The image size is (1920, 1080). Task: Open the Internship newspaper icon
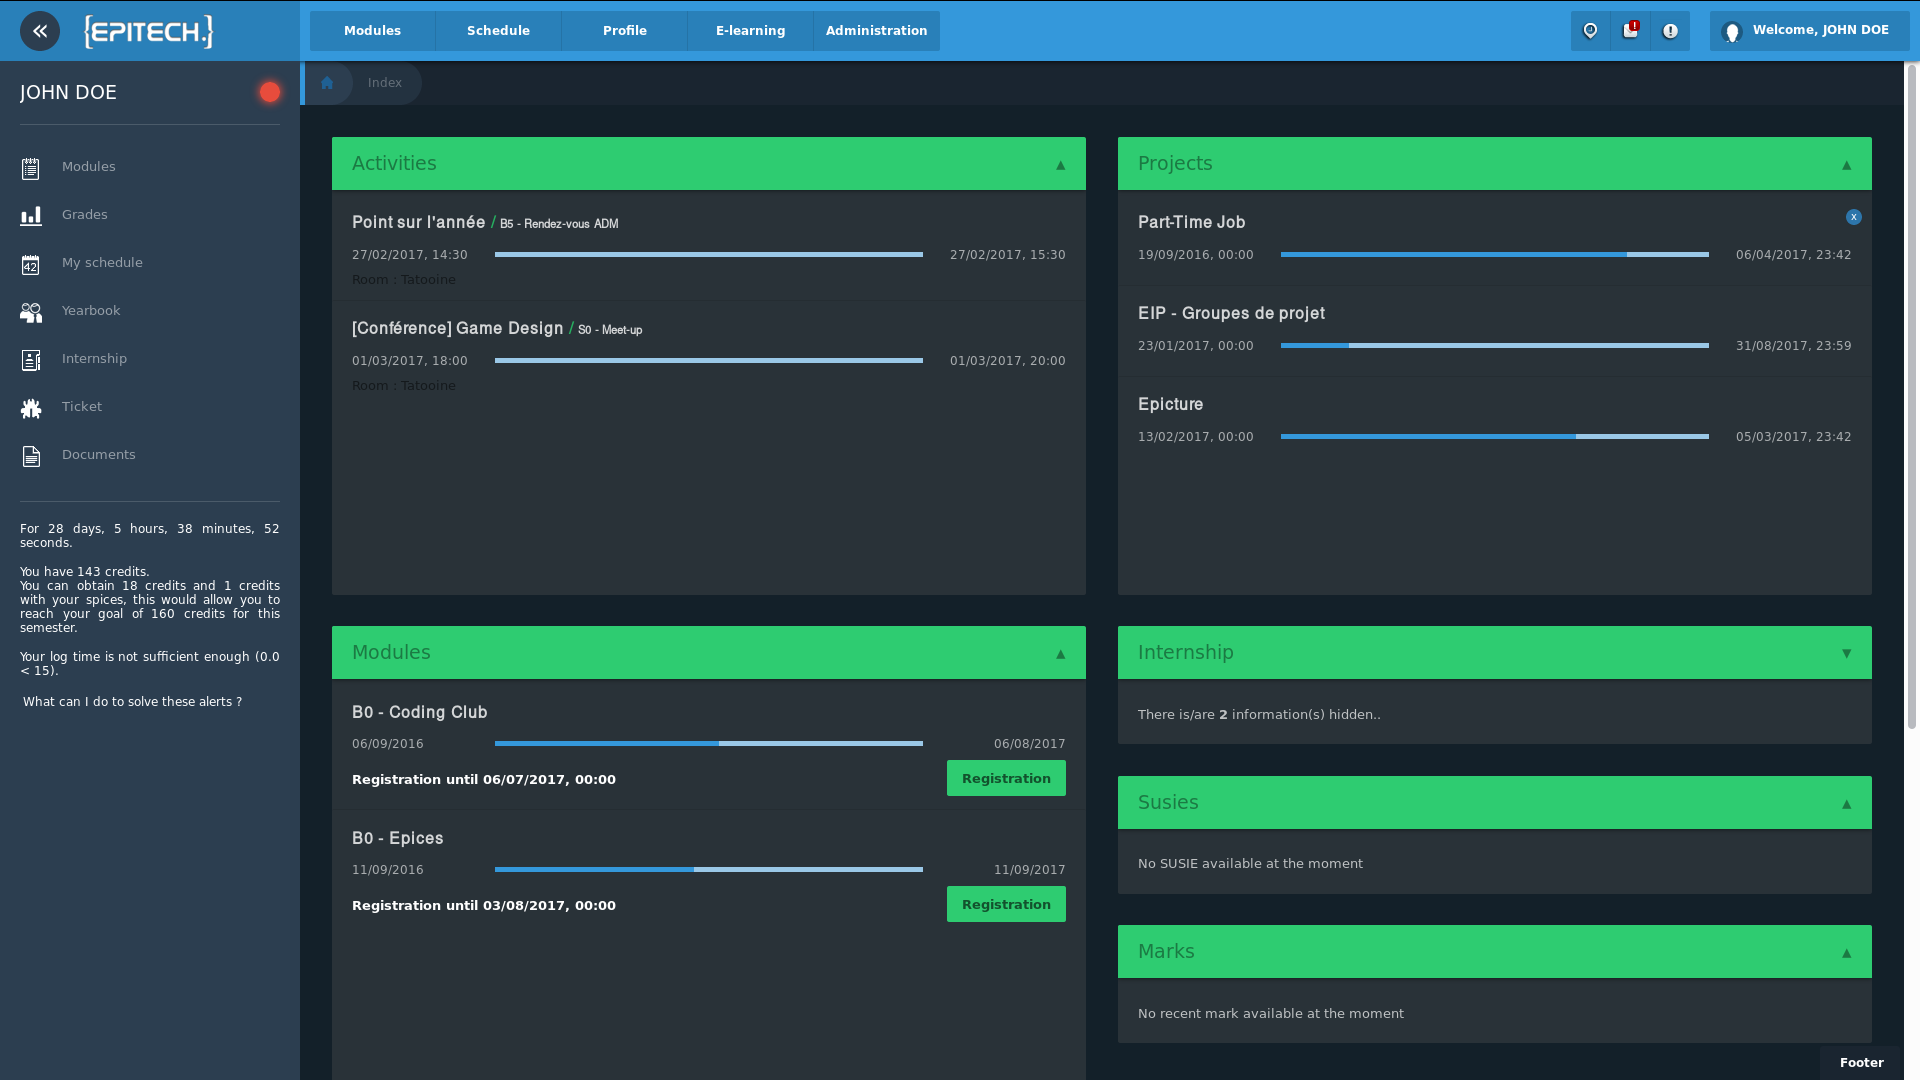31,358
